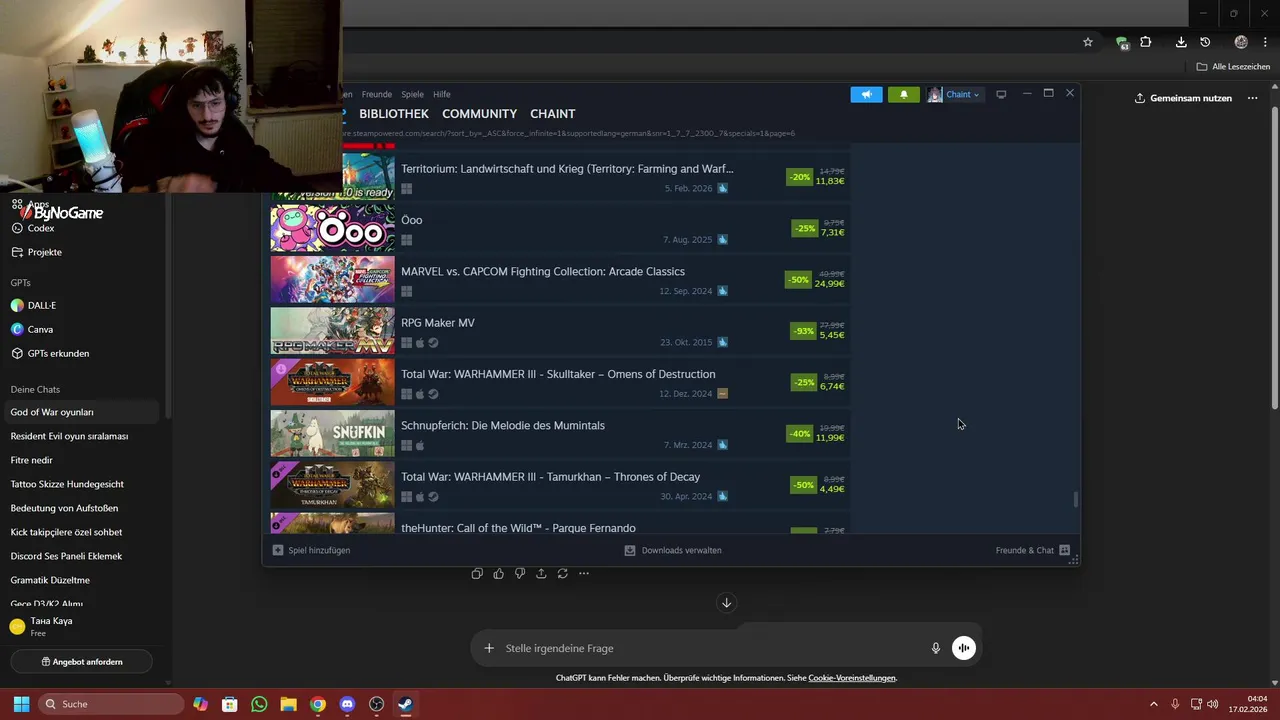The height and width of the screenshot is (720, 1280).
Task: Click the RPG Maker MV thumbnail
Action: coord(332,331)
